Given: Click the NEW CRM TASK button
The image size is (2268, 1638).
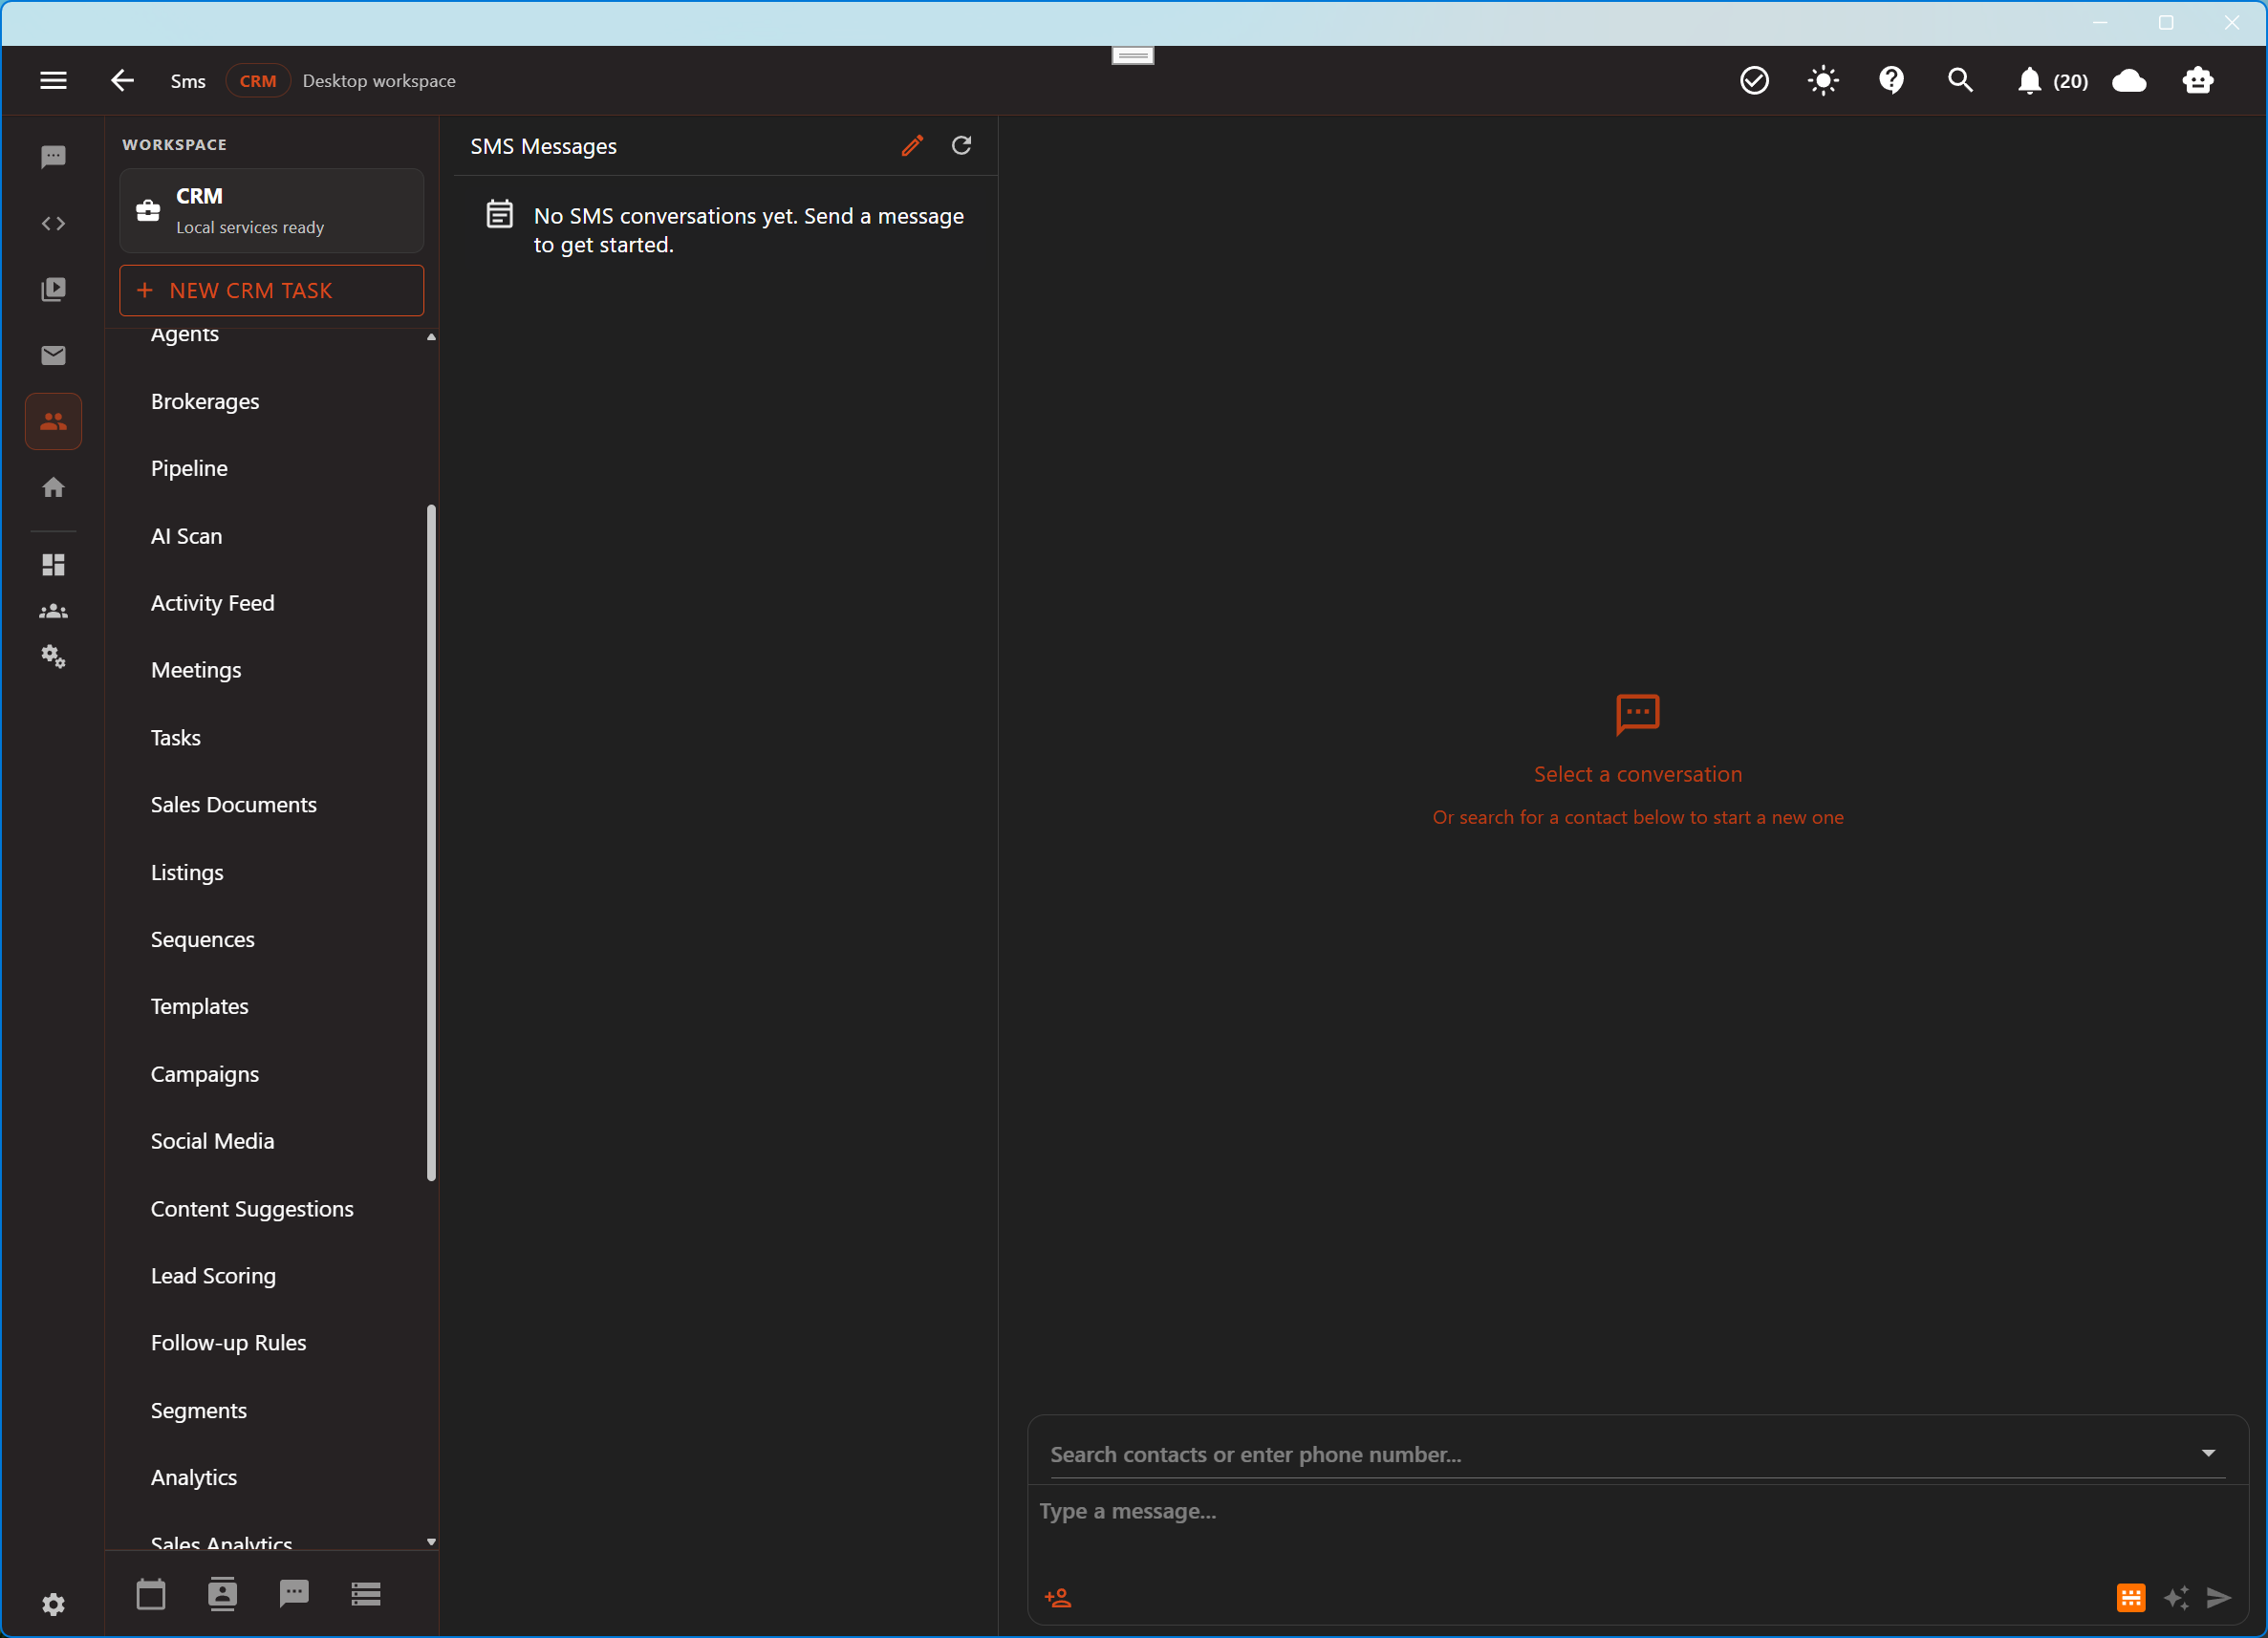Looking at the screenshot, I should pos(271,290).
